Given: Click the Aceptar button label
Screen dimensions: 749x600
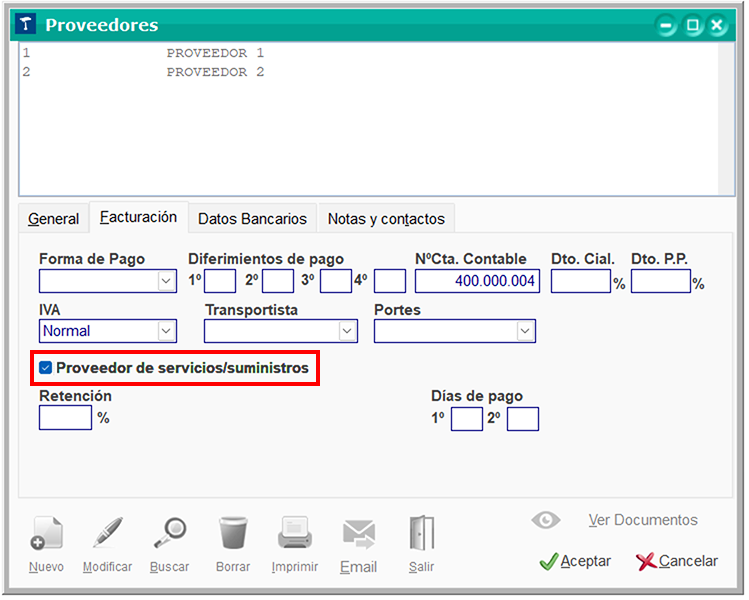Looking at the screenshot, I should [586, 561].
